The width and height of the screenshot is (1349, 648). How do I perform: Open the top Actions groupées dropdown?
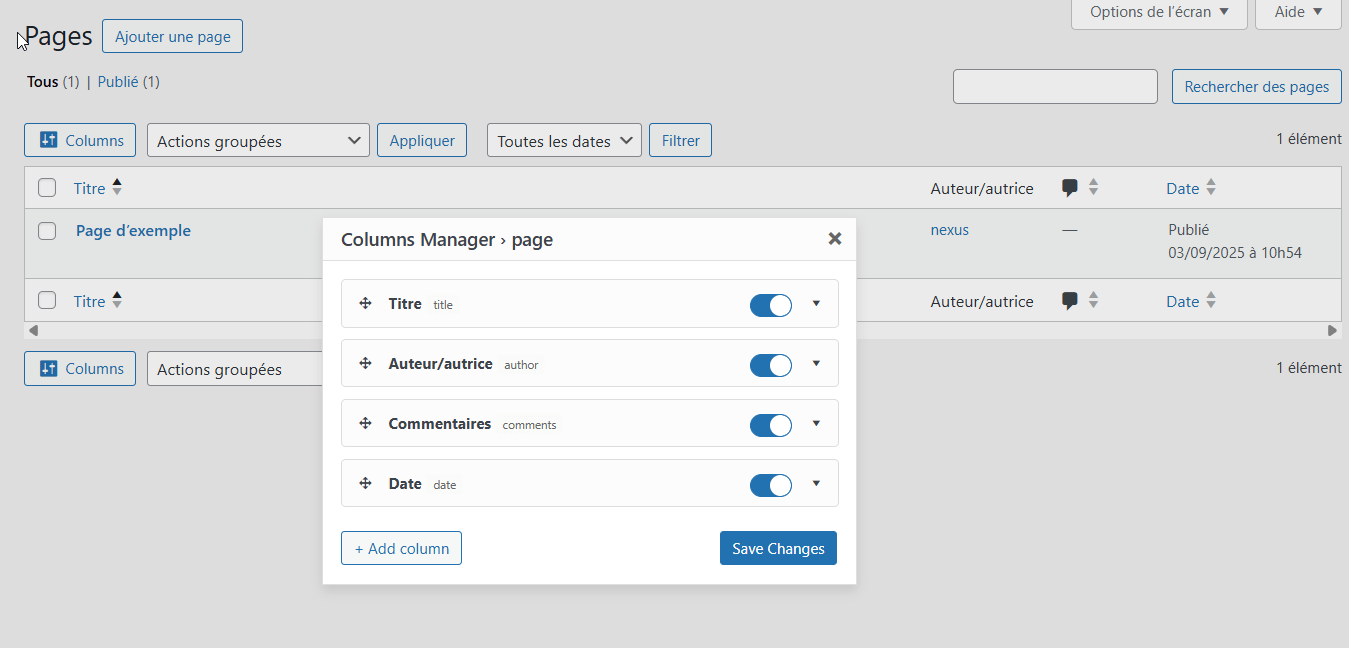pos(258,140)
